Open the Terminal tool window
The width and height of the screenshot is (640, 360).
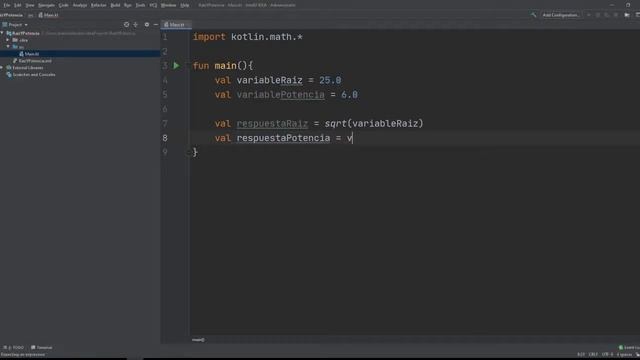pyautogui.click(x=42, y=348)
